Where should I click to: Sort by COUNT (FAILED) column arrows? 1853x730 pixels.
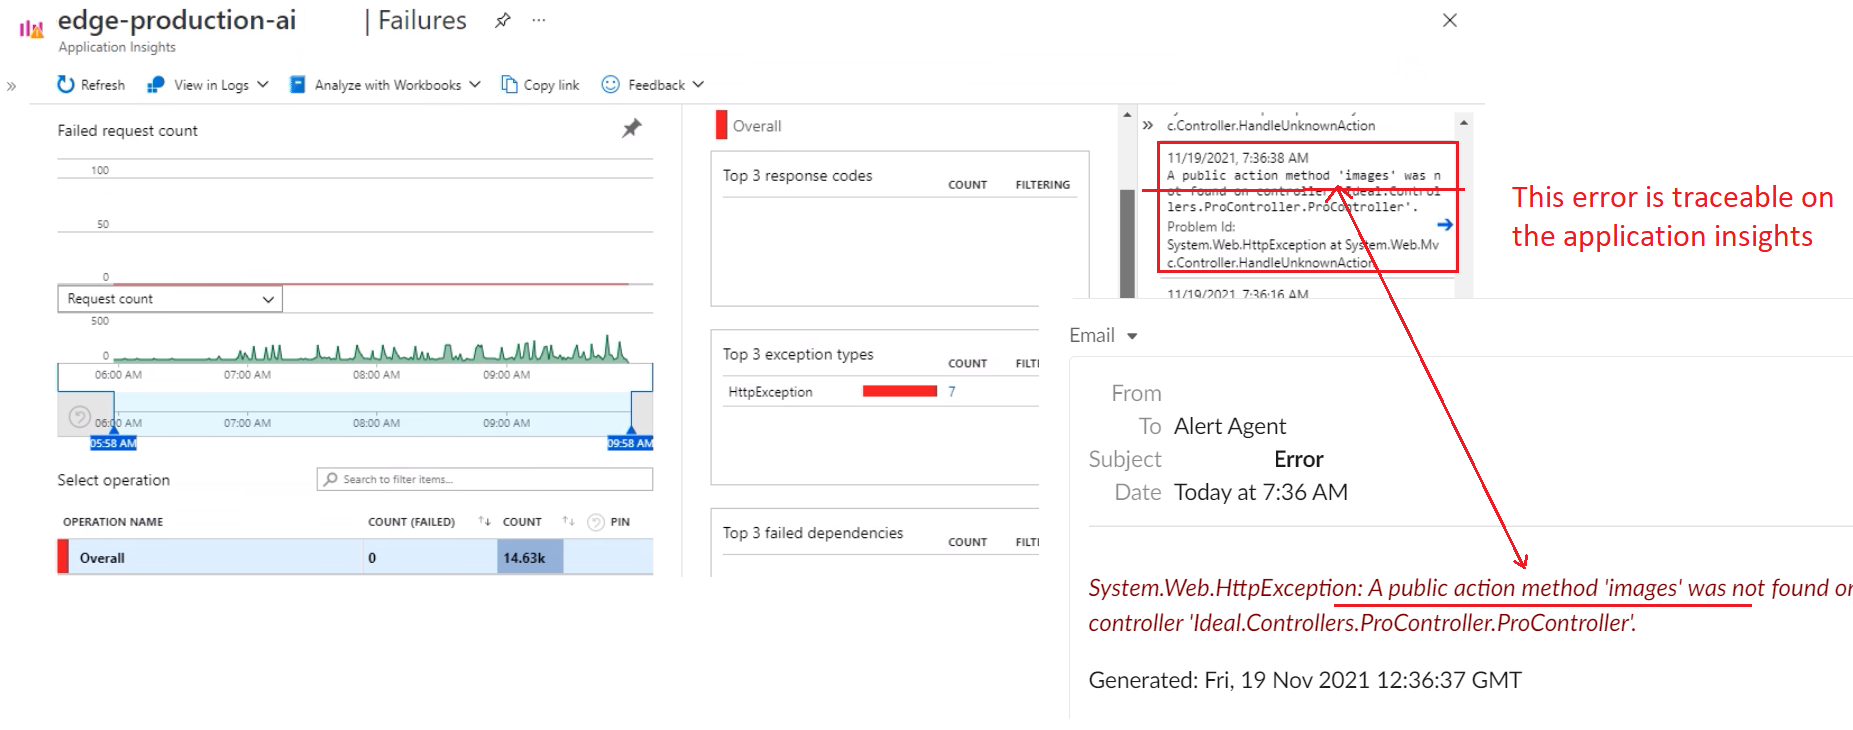[484, 521]
